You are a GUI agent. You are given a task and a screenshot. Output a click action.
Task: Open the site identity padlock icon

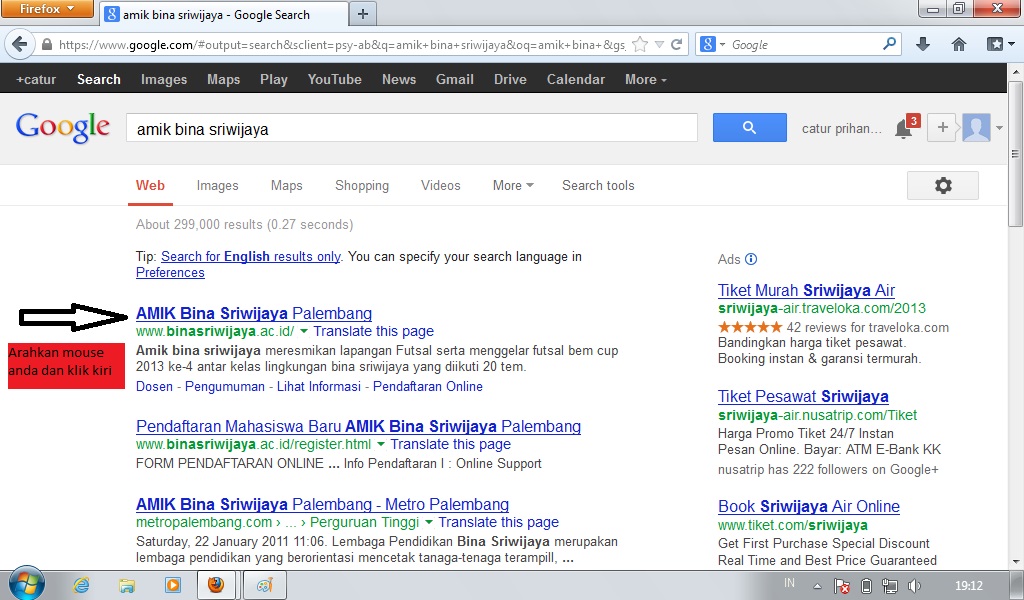click(46, 44)
